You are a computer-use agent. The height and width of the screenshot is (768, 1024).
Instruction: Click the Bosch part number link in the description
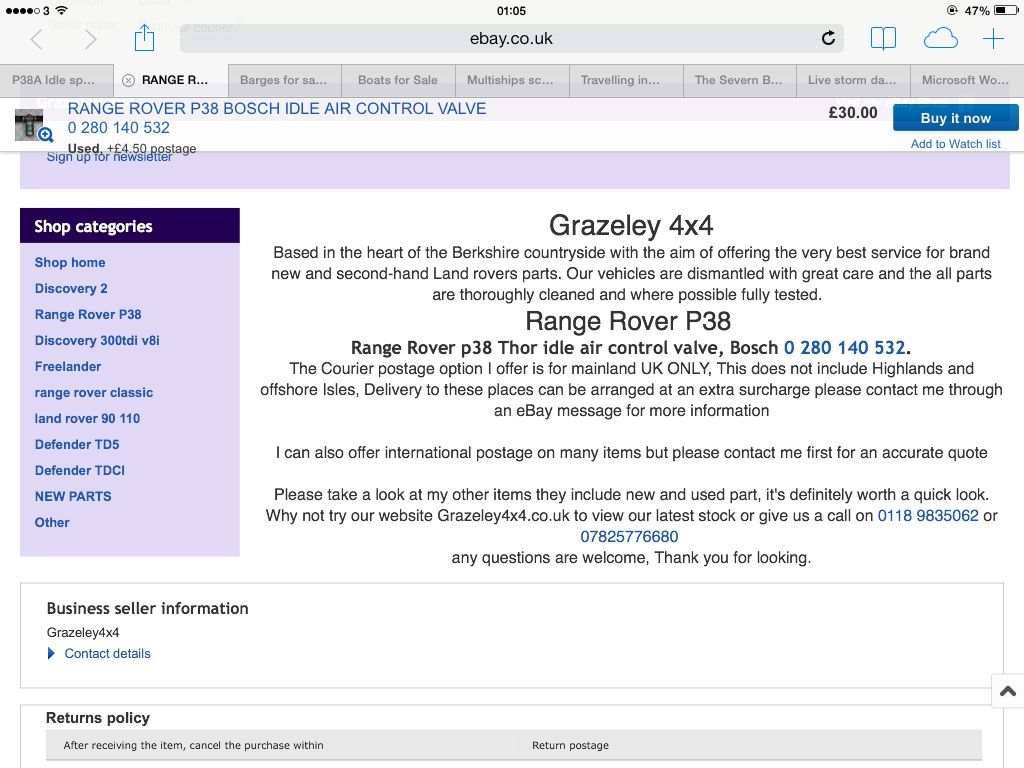click(x=844, y=348)
